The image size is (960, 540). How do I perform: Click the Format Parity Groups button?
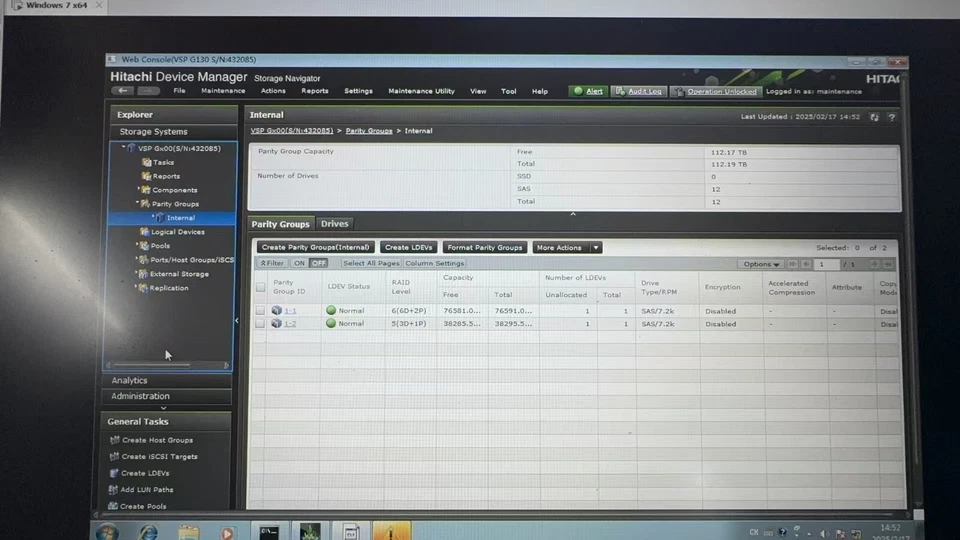(x=484, y=247)
